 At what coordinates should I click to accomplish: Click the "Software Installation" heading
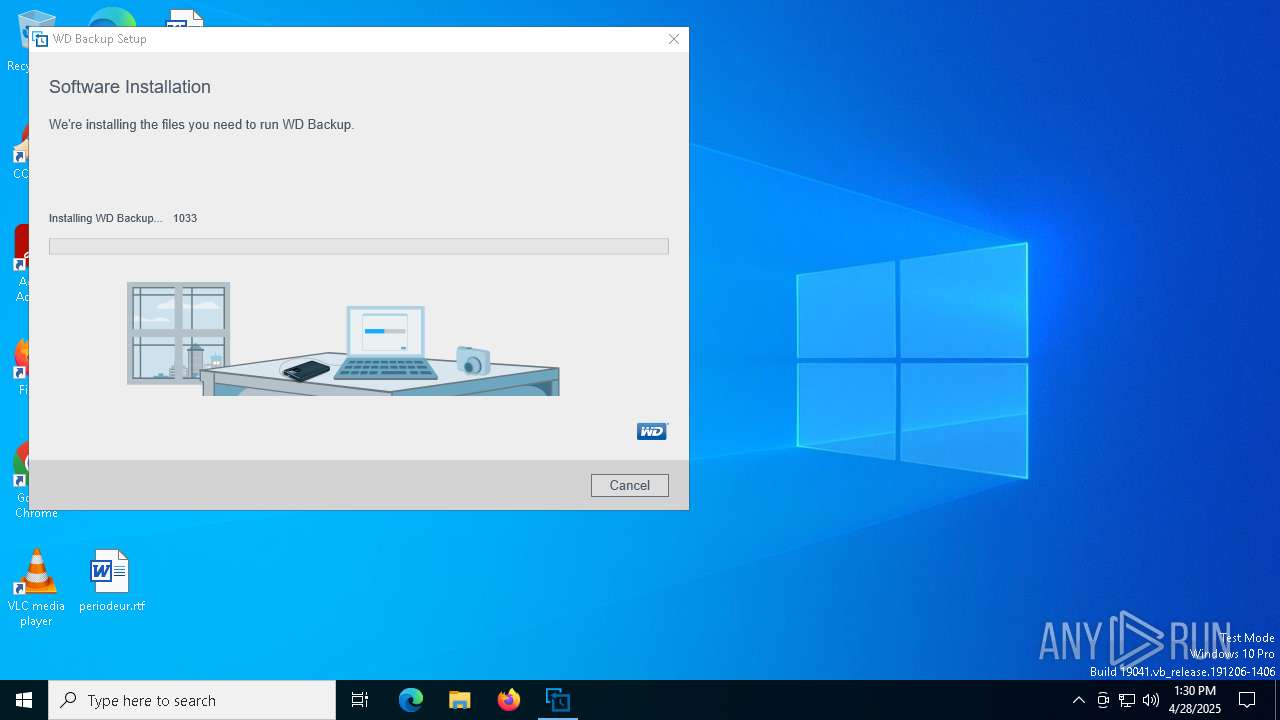click(x=130, y=87)
